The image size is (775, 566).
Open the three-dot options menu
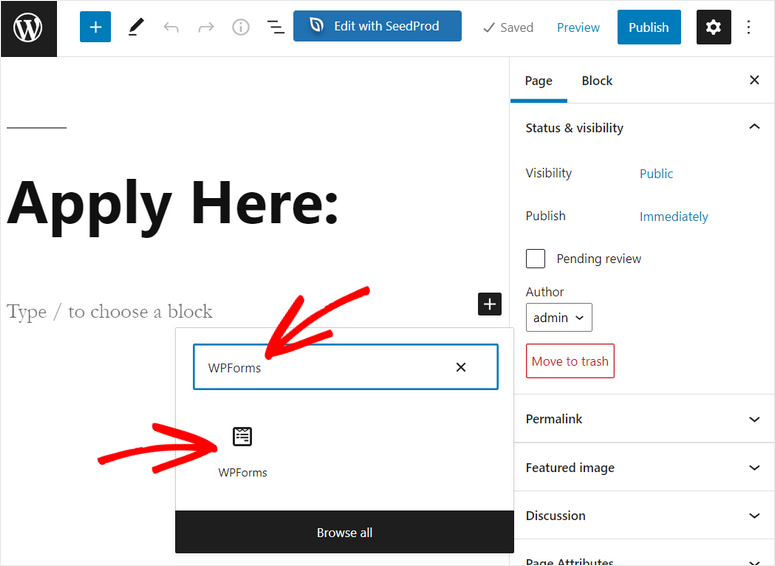click(748, 27)
